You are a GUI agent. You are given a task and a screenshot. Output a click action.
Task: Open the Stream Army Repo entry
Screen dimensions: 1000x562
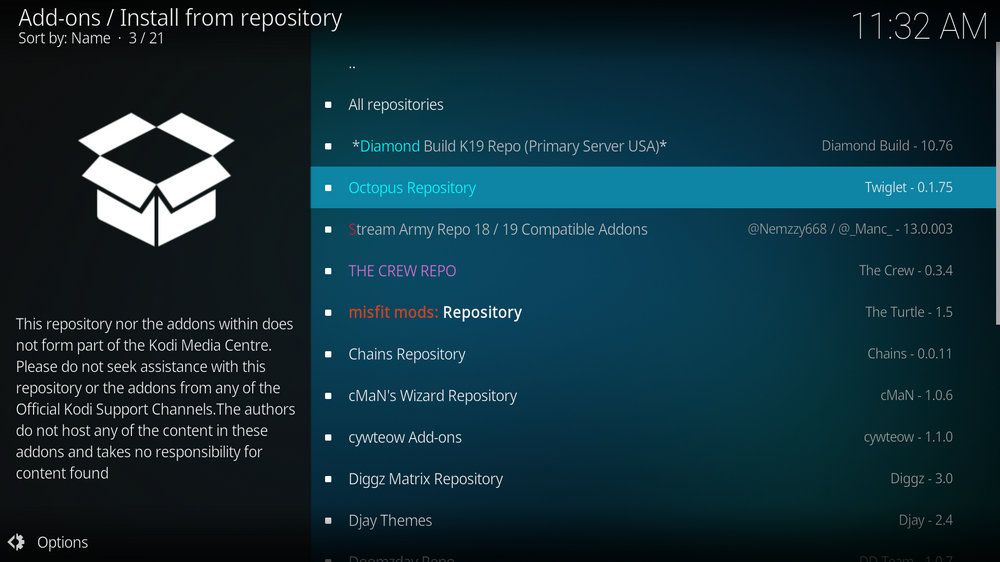[497, 230]
